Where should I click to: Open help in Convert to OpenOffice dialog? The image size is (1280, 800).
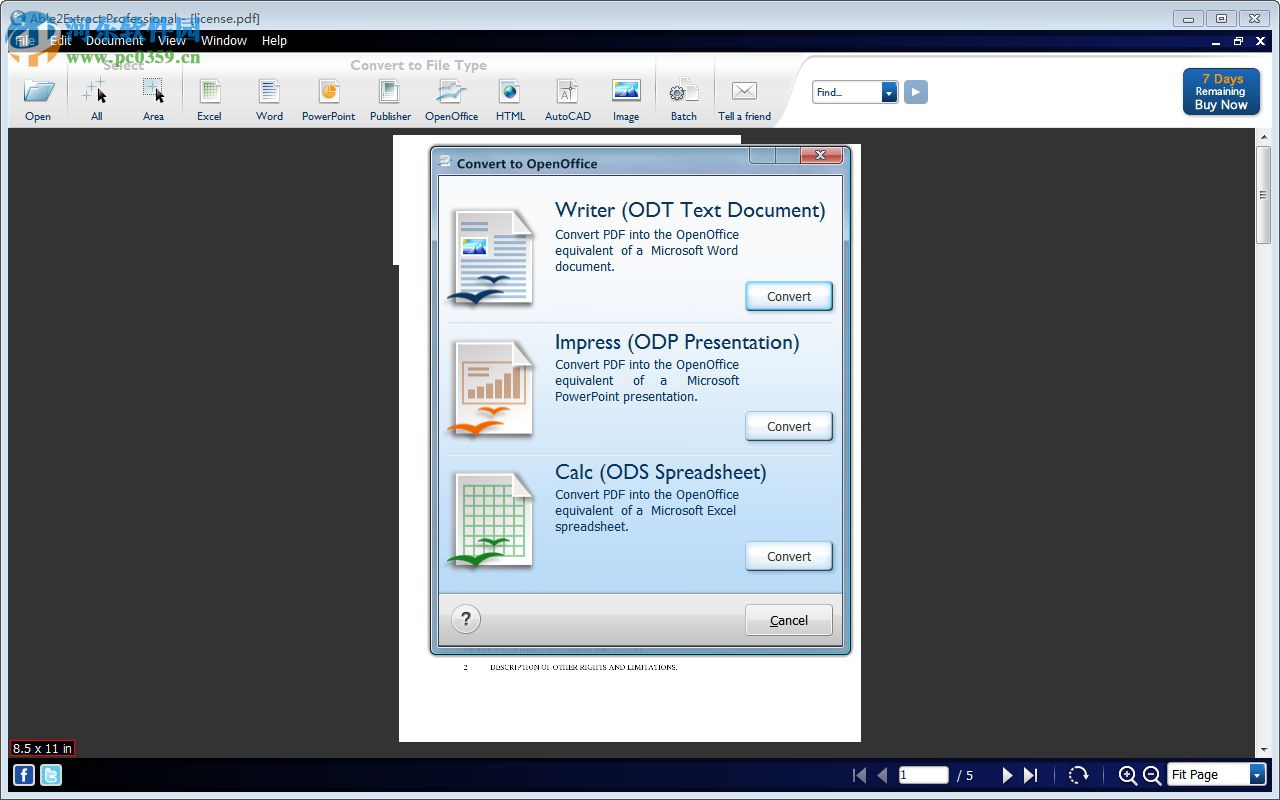click(466, 619)
